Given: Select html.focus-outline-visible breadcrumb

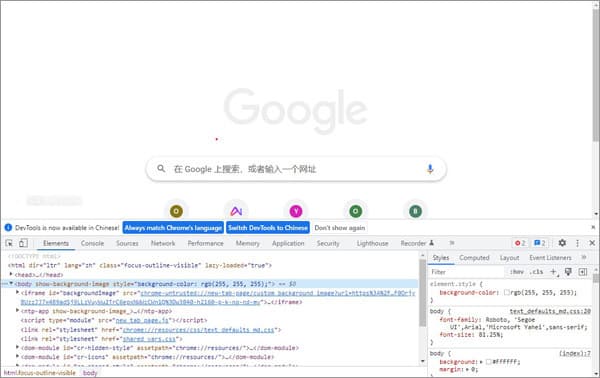Looking at the screenshot, I should pyautogui.click(x=40, y=373).
